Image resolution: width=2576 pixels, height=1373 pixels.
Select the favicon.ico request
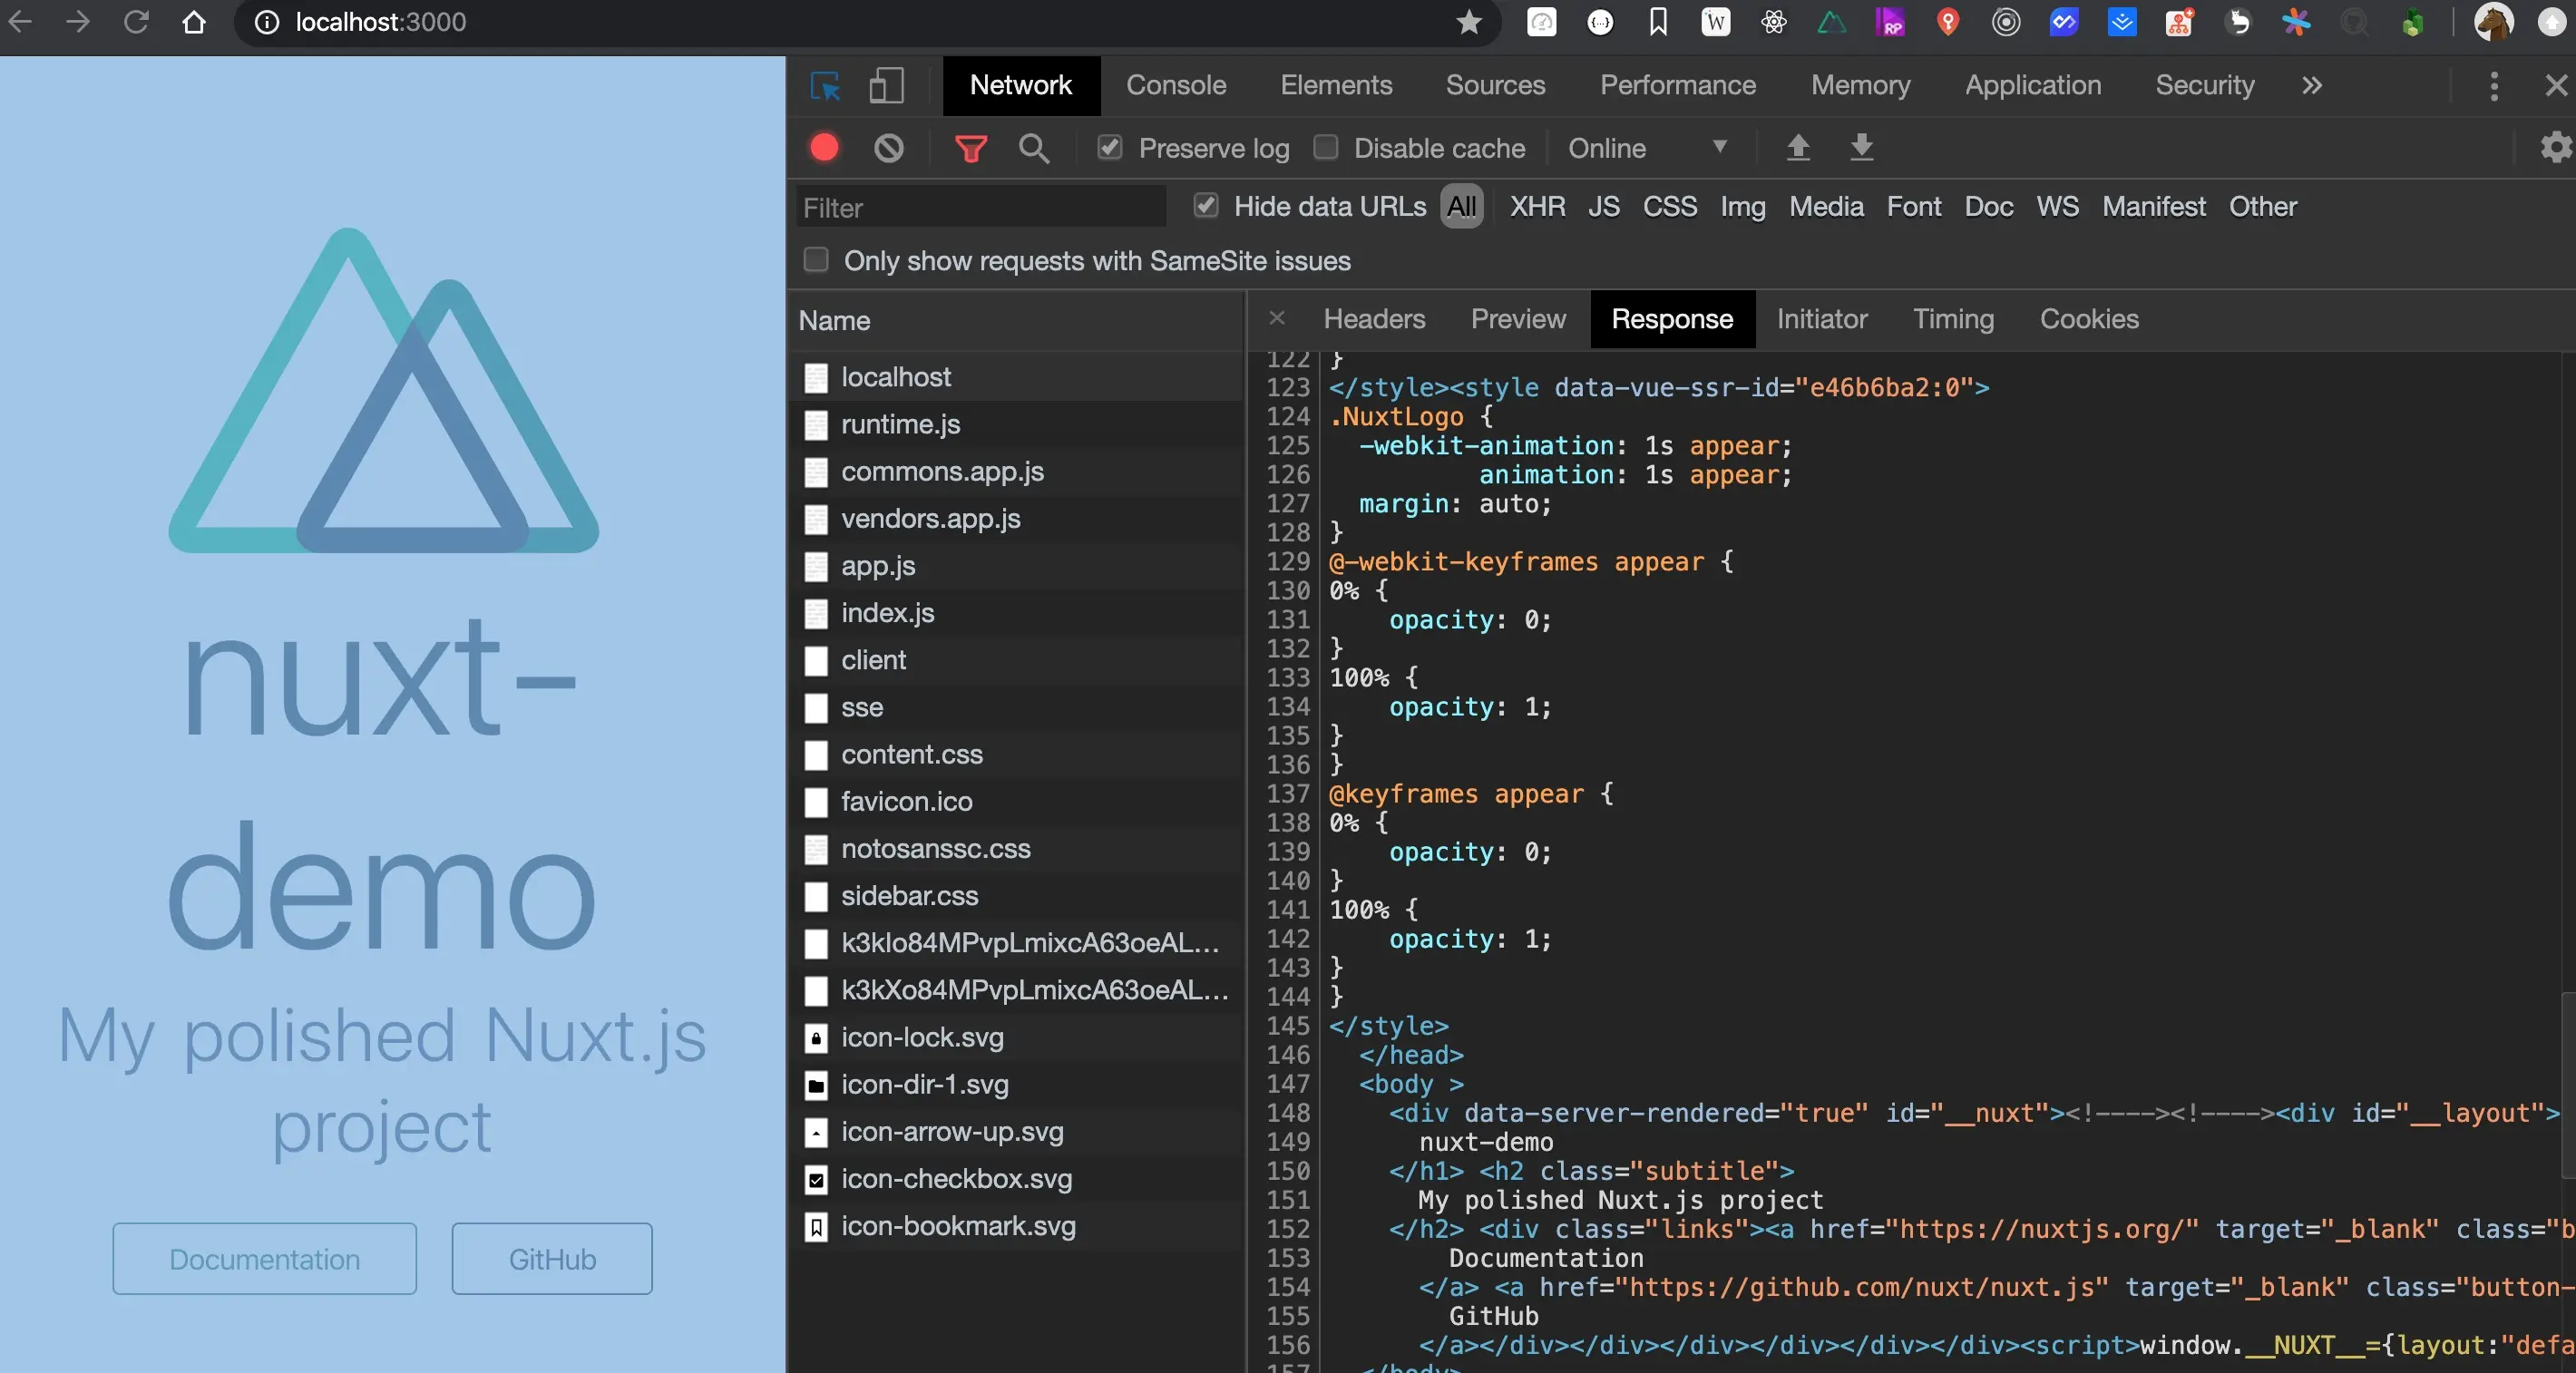[x=1016, y=801]
